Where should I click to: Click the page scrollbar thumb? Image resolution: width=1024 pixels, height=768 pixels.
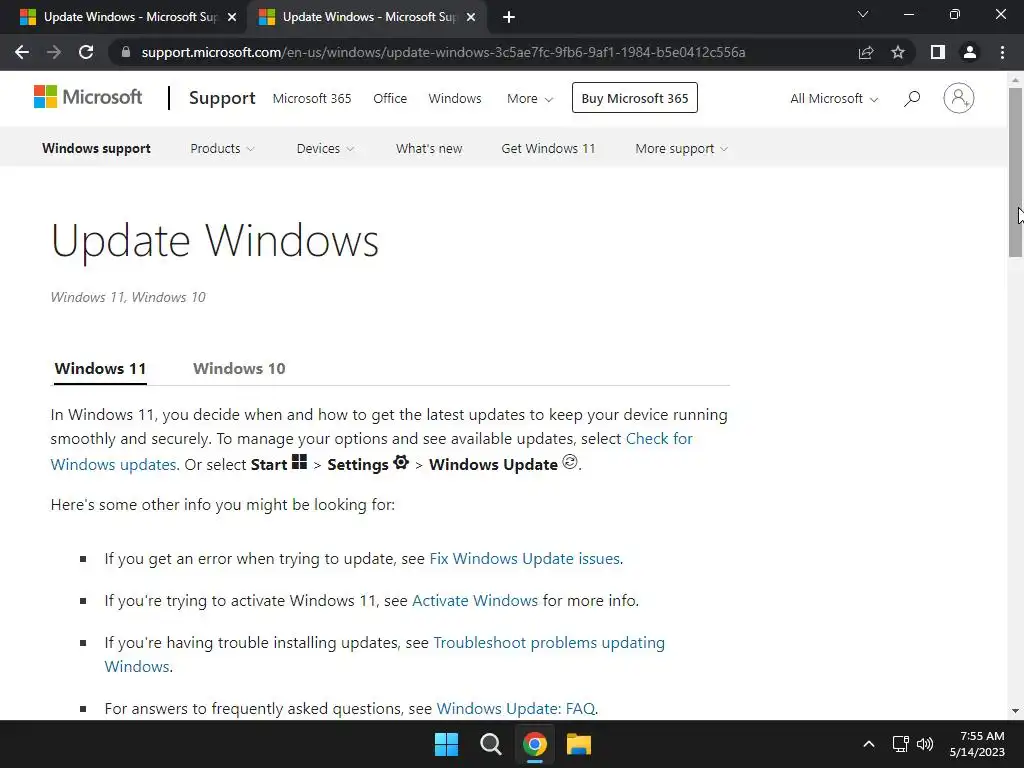coord(1015,172)
